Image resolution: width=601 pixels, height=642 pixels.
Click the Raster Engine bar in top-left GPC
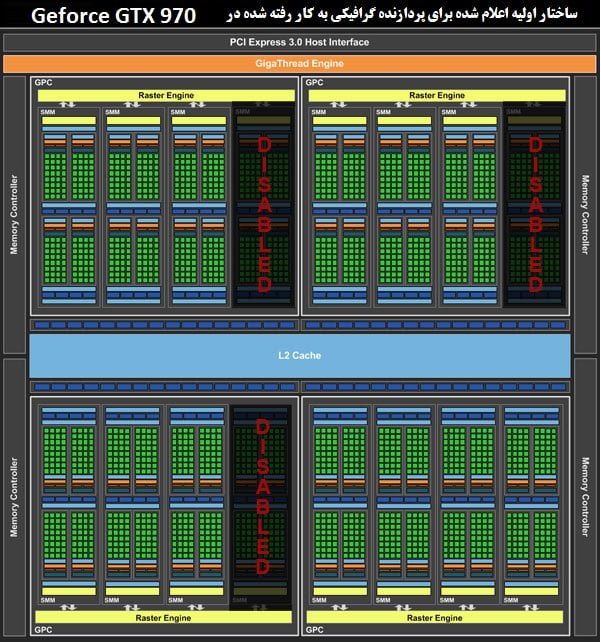(166, 95)
